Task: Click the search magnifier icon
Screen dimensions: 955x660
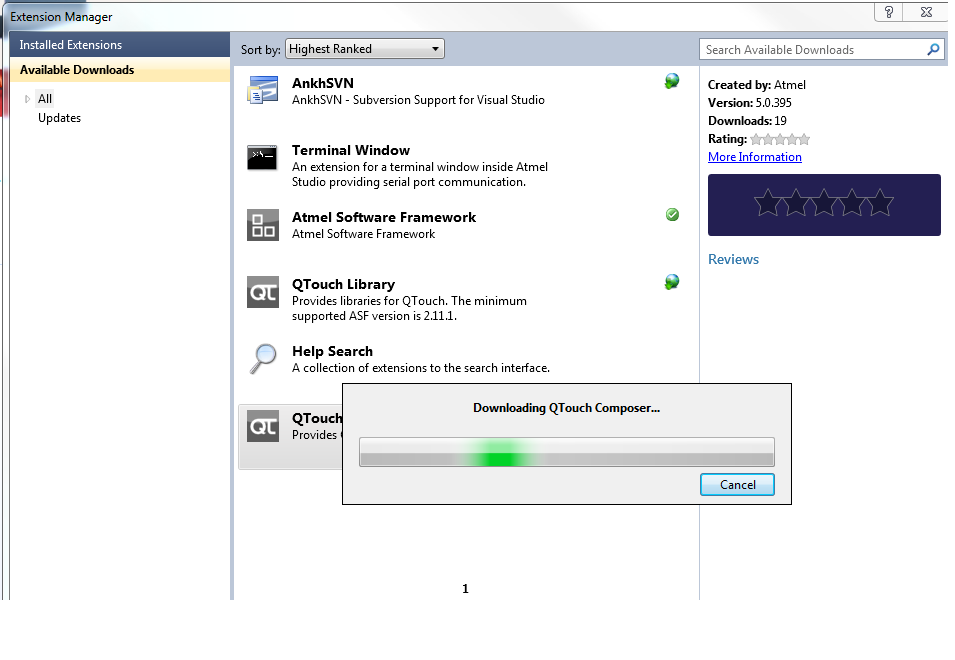Action: pyautogui.click(x=933, y=49)
